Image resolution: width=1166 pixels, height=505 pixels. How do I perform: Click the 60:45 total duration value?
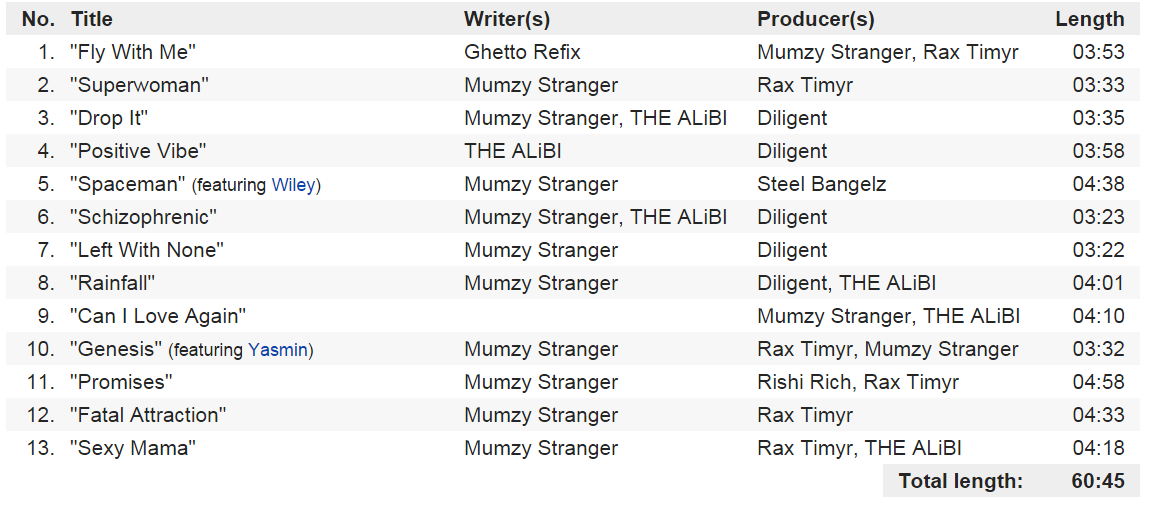(1098, 481)
